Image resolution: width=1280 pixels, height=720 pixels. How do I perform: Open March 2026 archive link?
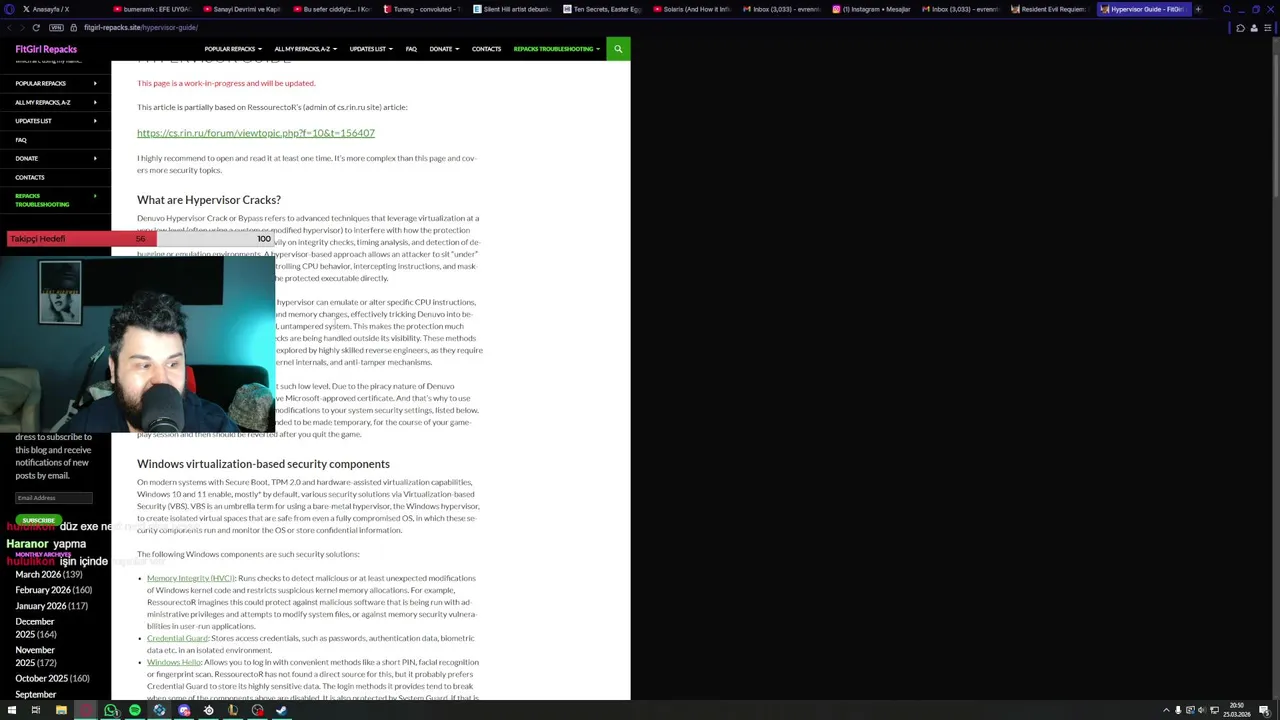tap(38, 574)
